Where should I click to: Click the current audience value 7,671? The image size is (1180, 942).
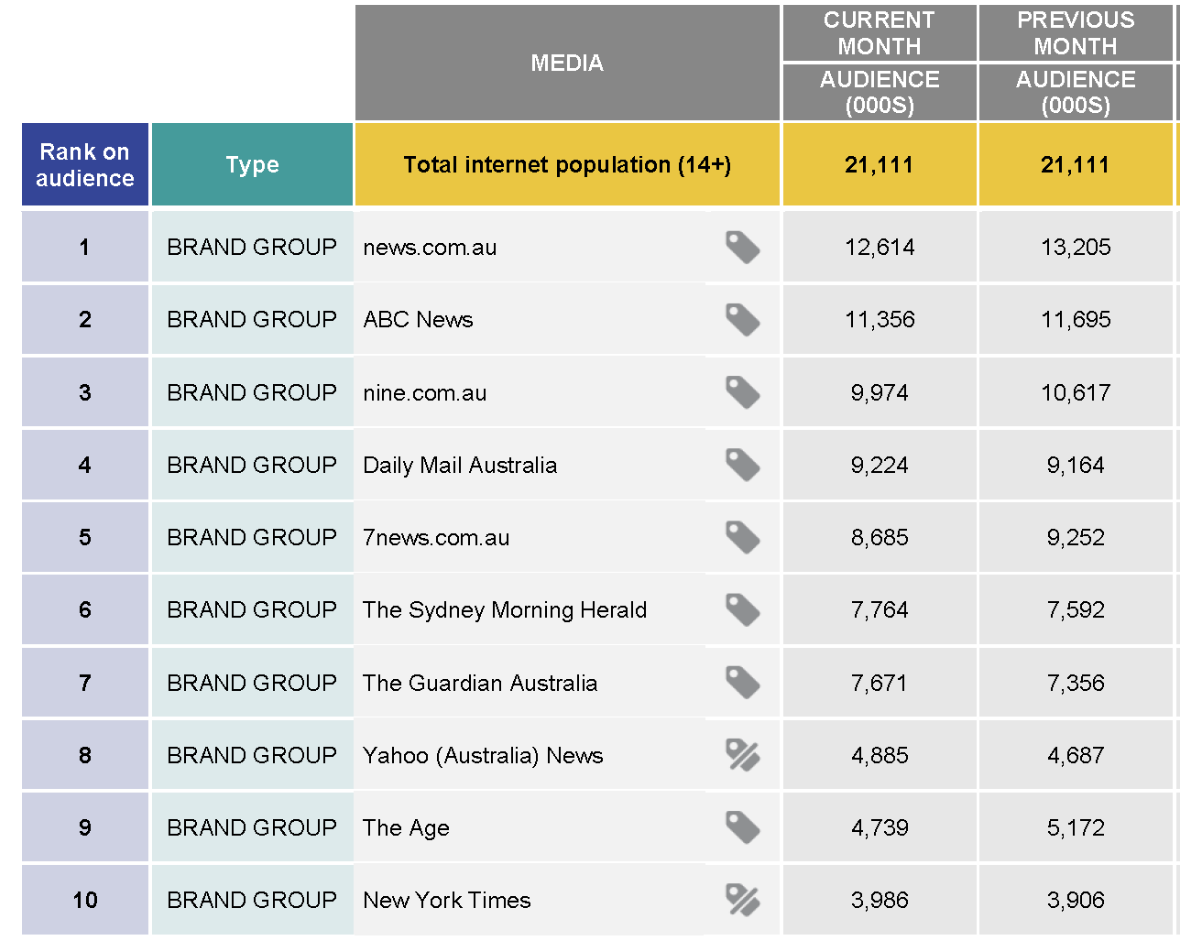[879, 682]
